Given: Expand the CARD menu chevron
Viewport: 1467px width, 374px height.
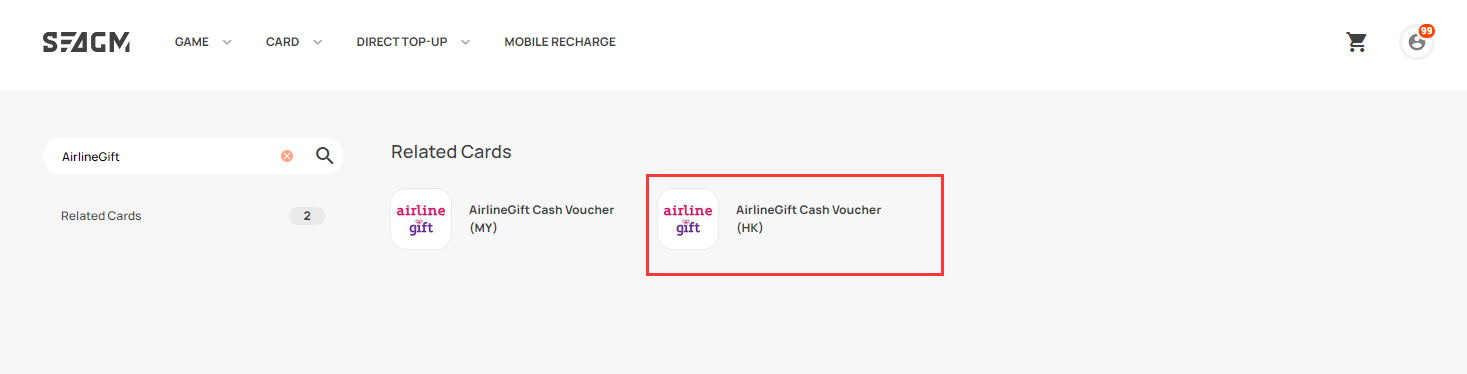Looking at the screenshot, I should tap(317, 42).
